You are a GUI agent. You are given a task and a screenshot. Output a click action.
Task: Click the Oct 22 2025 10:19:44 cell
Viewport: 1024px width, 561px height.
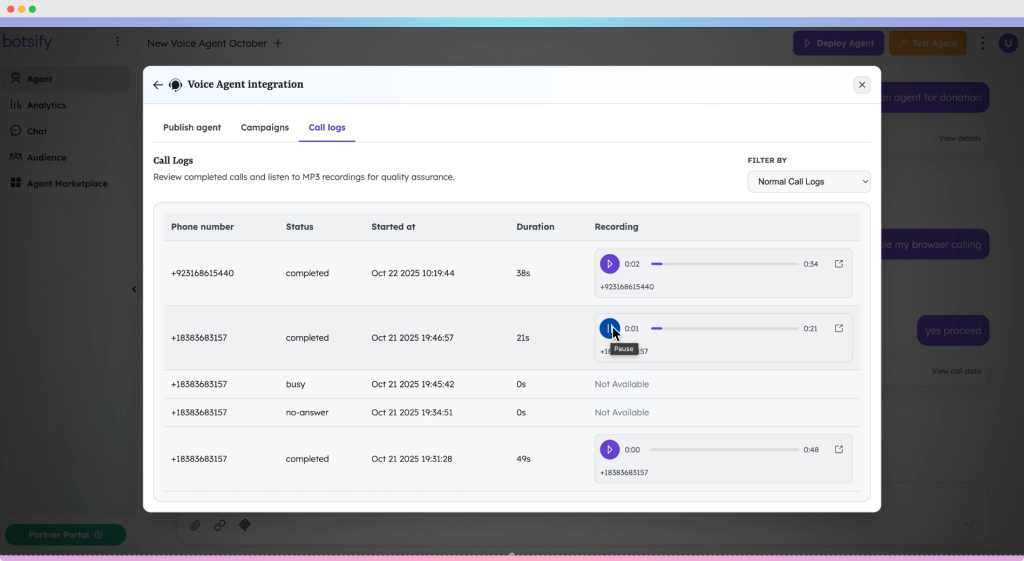pos(413,273)
